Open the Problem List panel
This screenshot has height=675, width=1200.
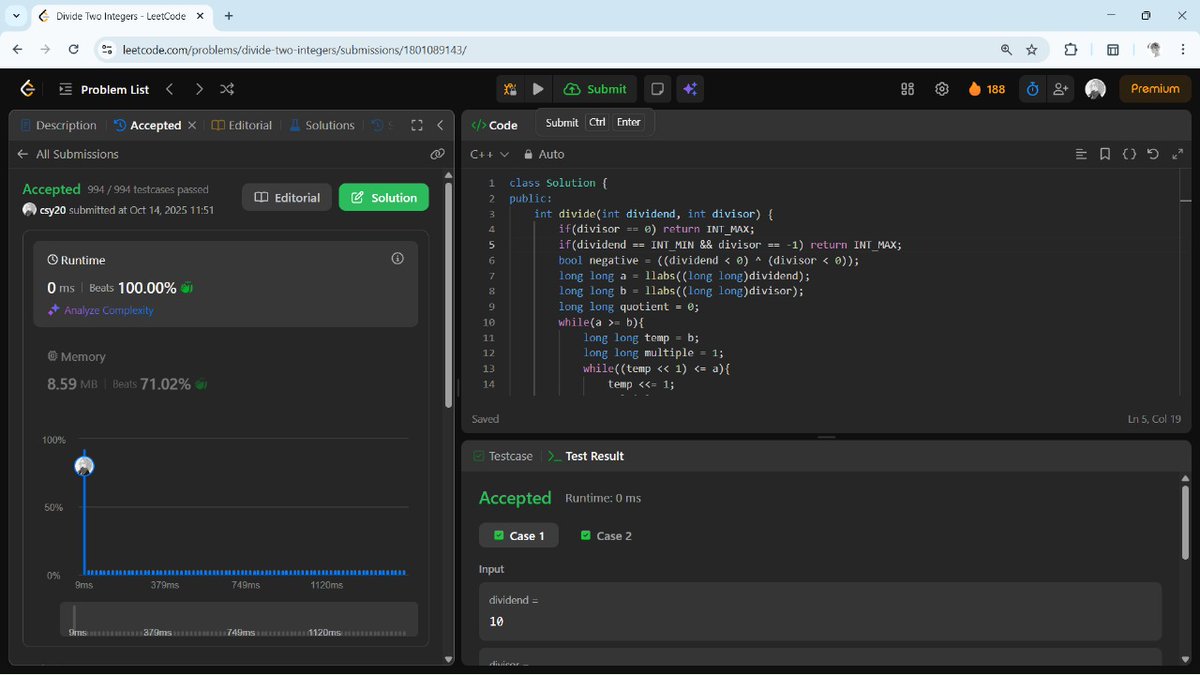(x=104, y=89)
